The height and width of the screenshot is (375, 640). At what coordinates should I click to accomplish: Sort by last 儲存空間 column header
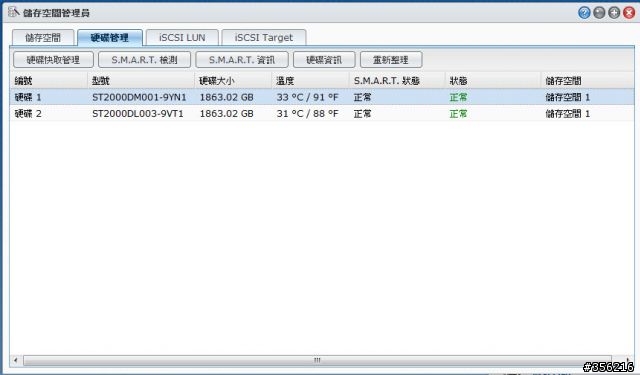coord(588,81)
